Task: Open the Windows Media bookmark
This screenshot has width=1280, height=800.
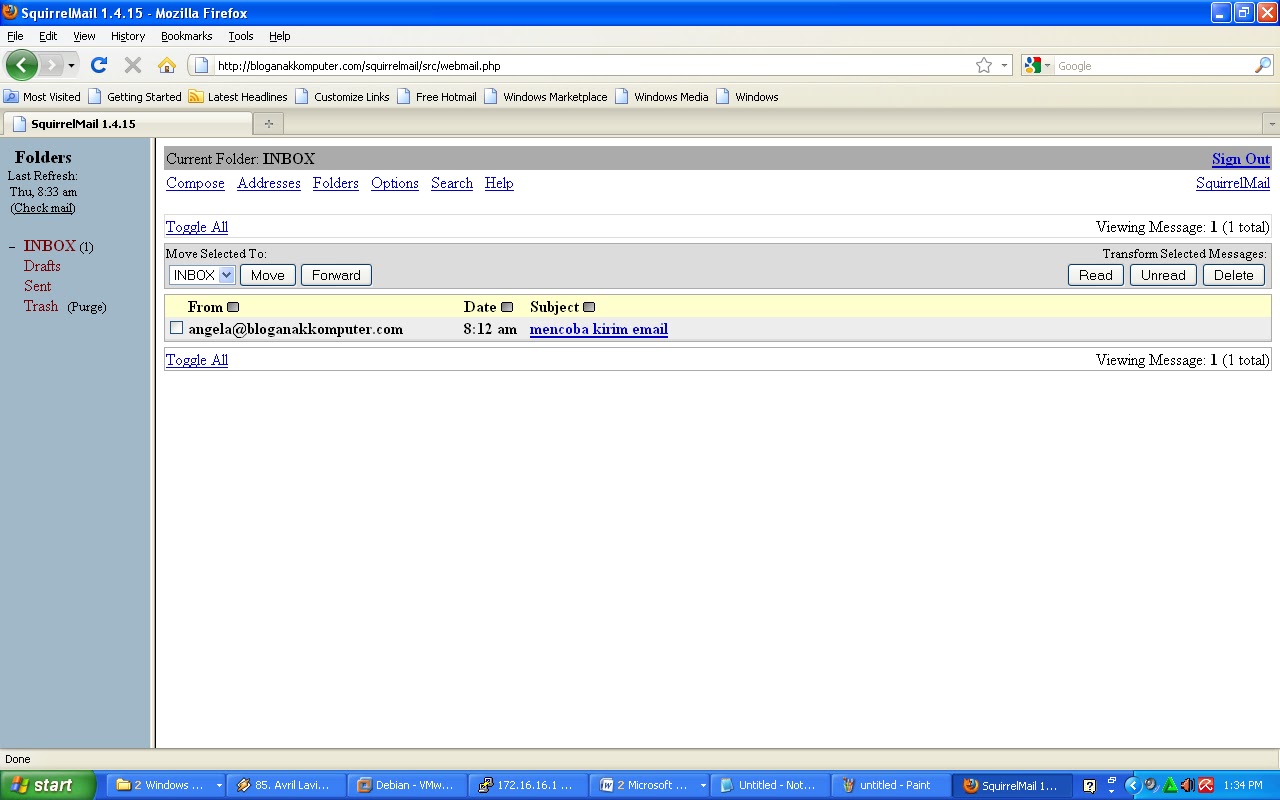Action: (x=662, y=97)
